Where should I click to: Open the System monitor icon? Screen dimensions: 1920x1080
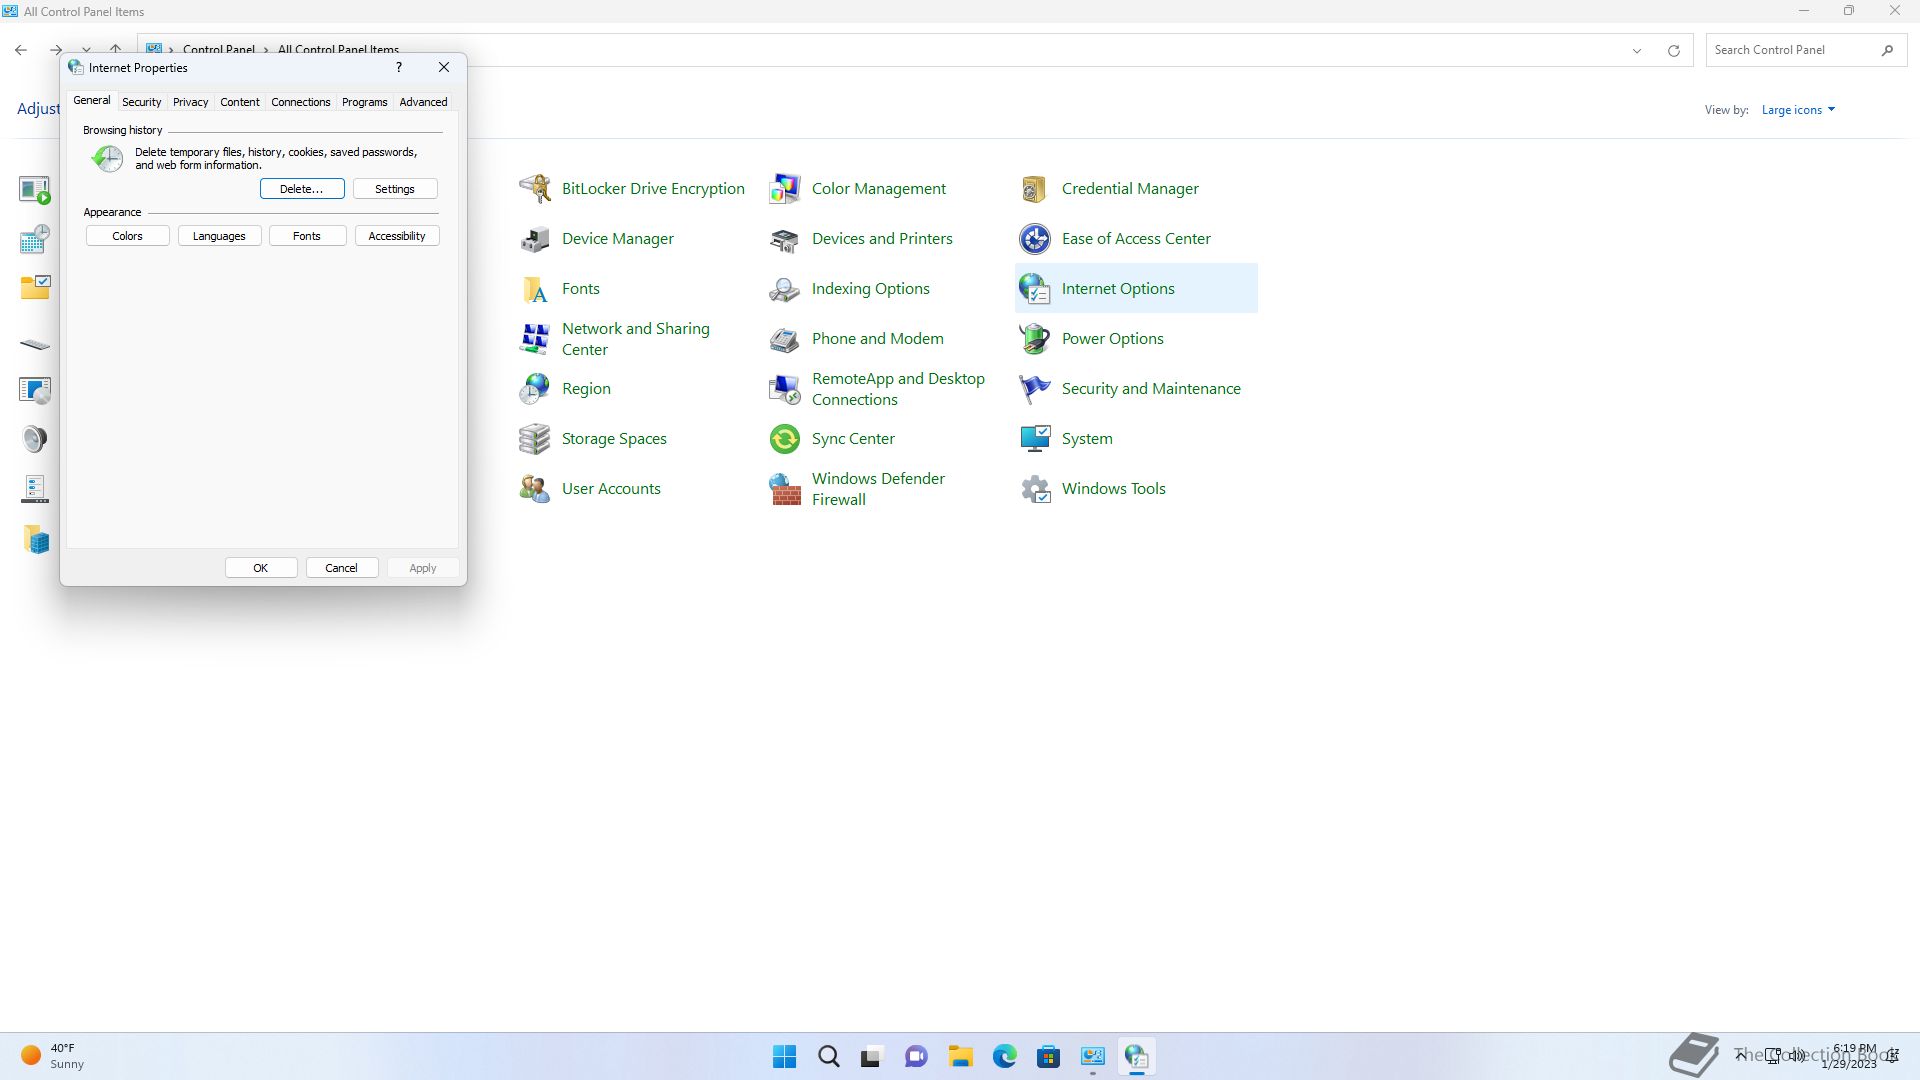point(1035,438)
